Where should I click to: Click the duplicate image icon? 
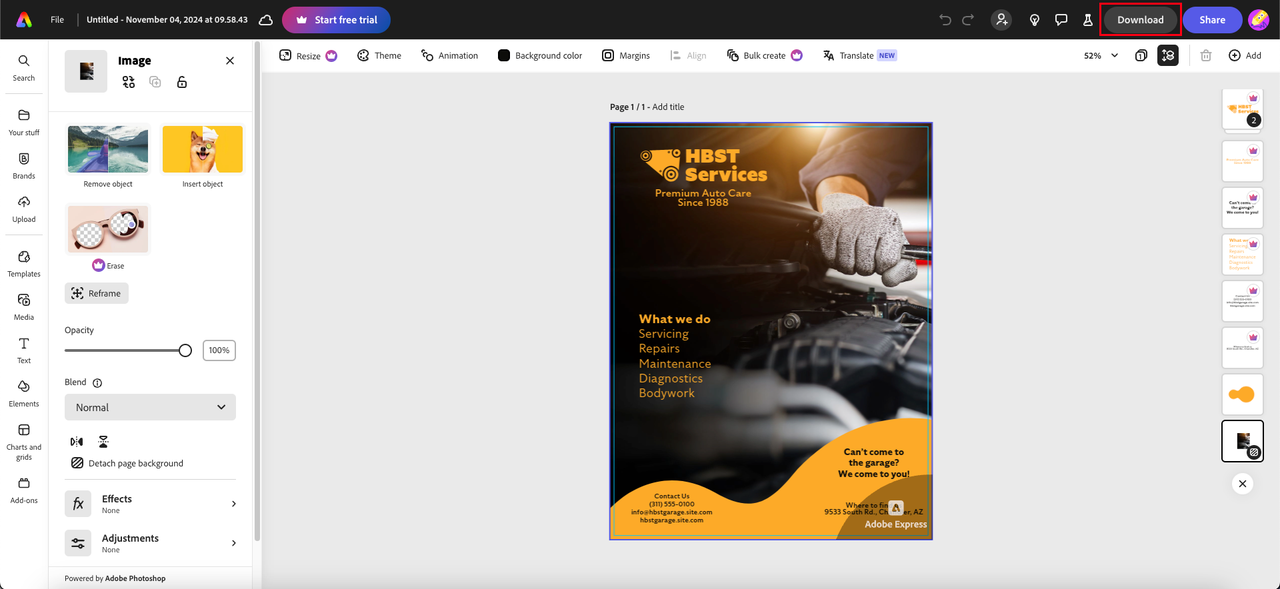point(155,82)
